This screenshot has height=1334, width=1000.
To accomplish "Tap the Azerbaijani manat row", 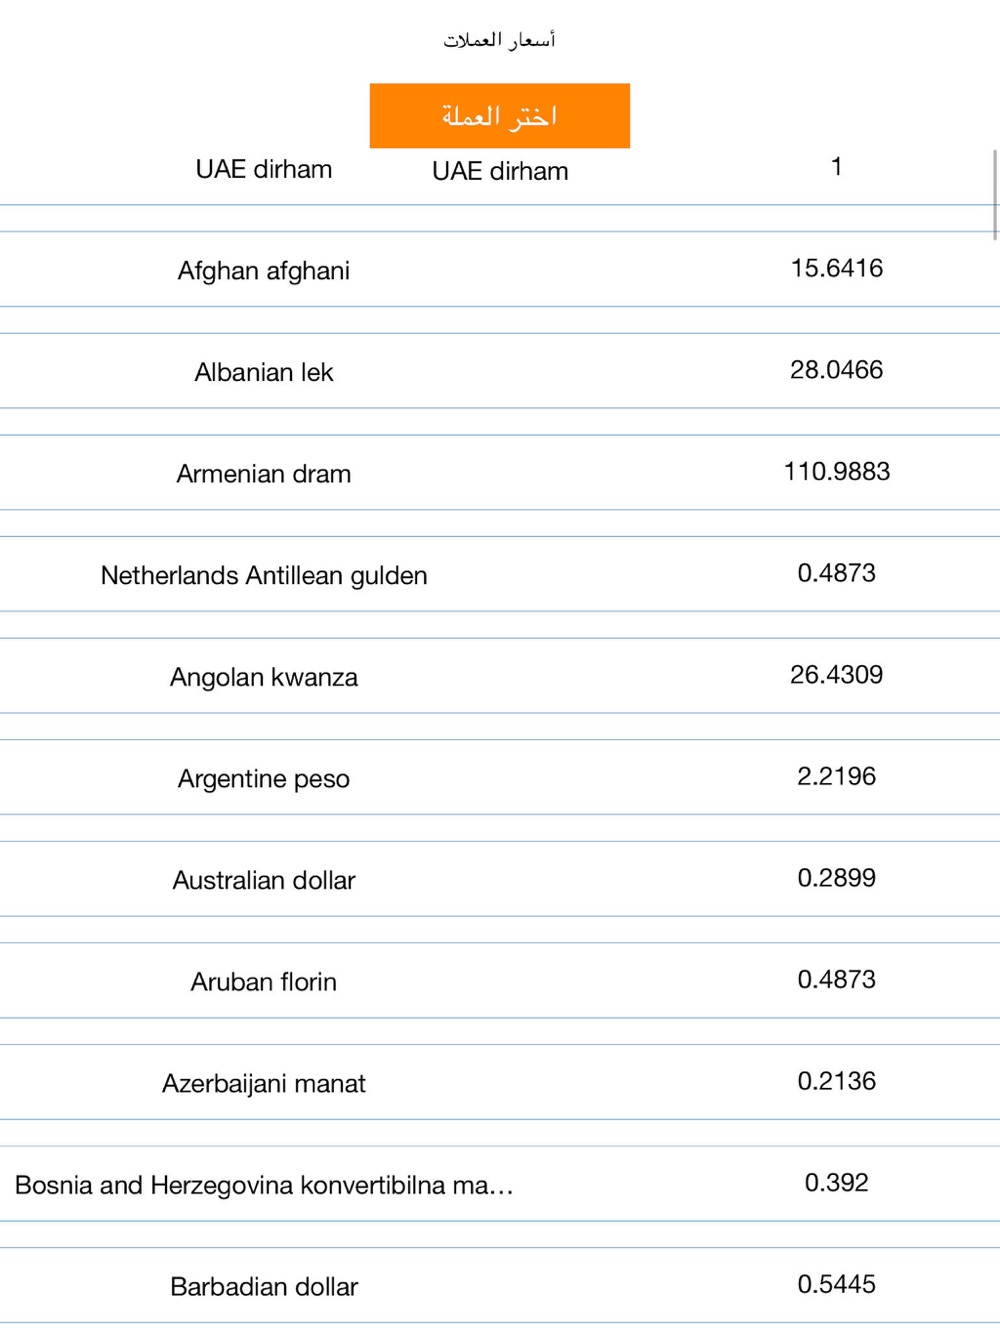I will point(264,1083).
